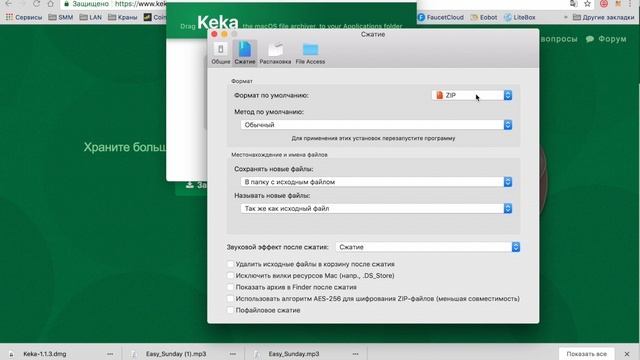Open the default method Обычный dropdown
The image size is (640, 360).
(376, 125)
